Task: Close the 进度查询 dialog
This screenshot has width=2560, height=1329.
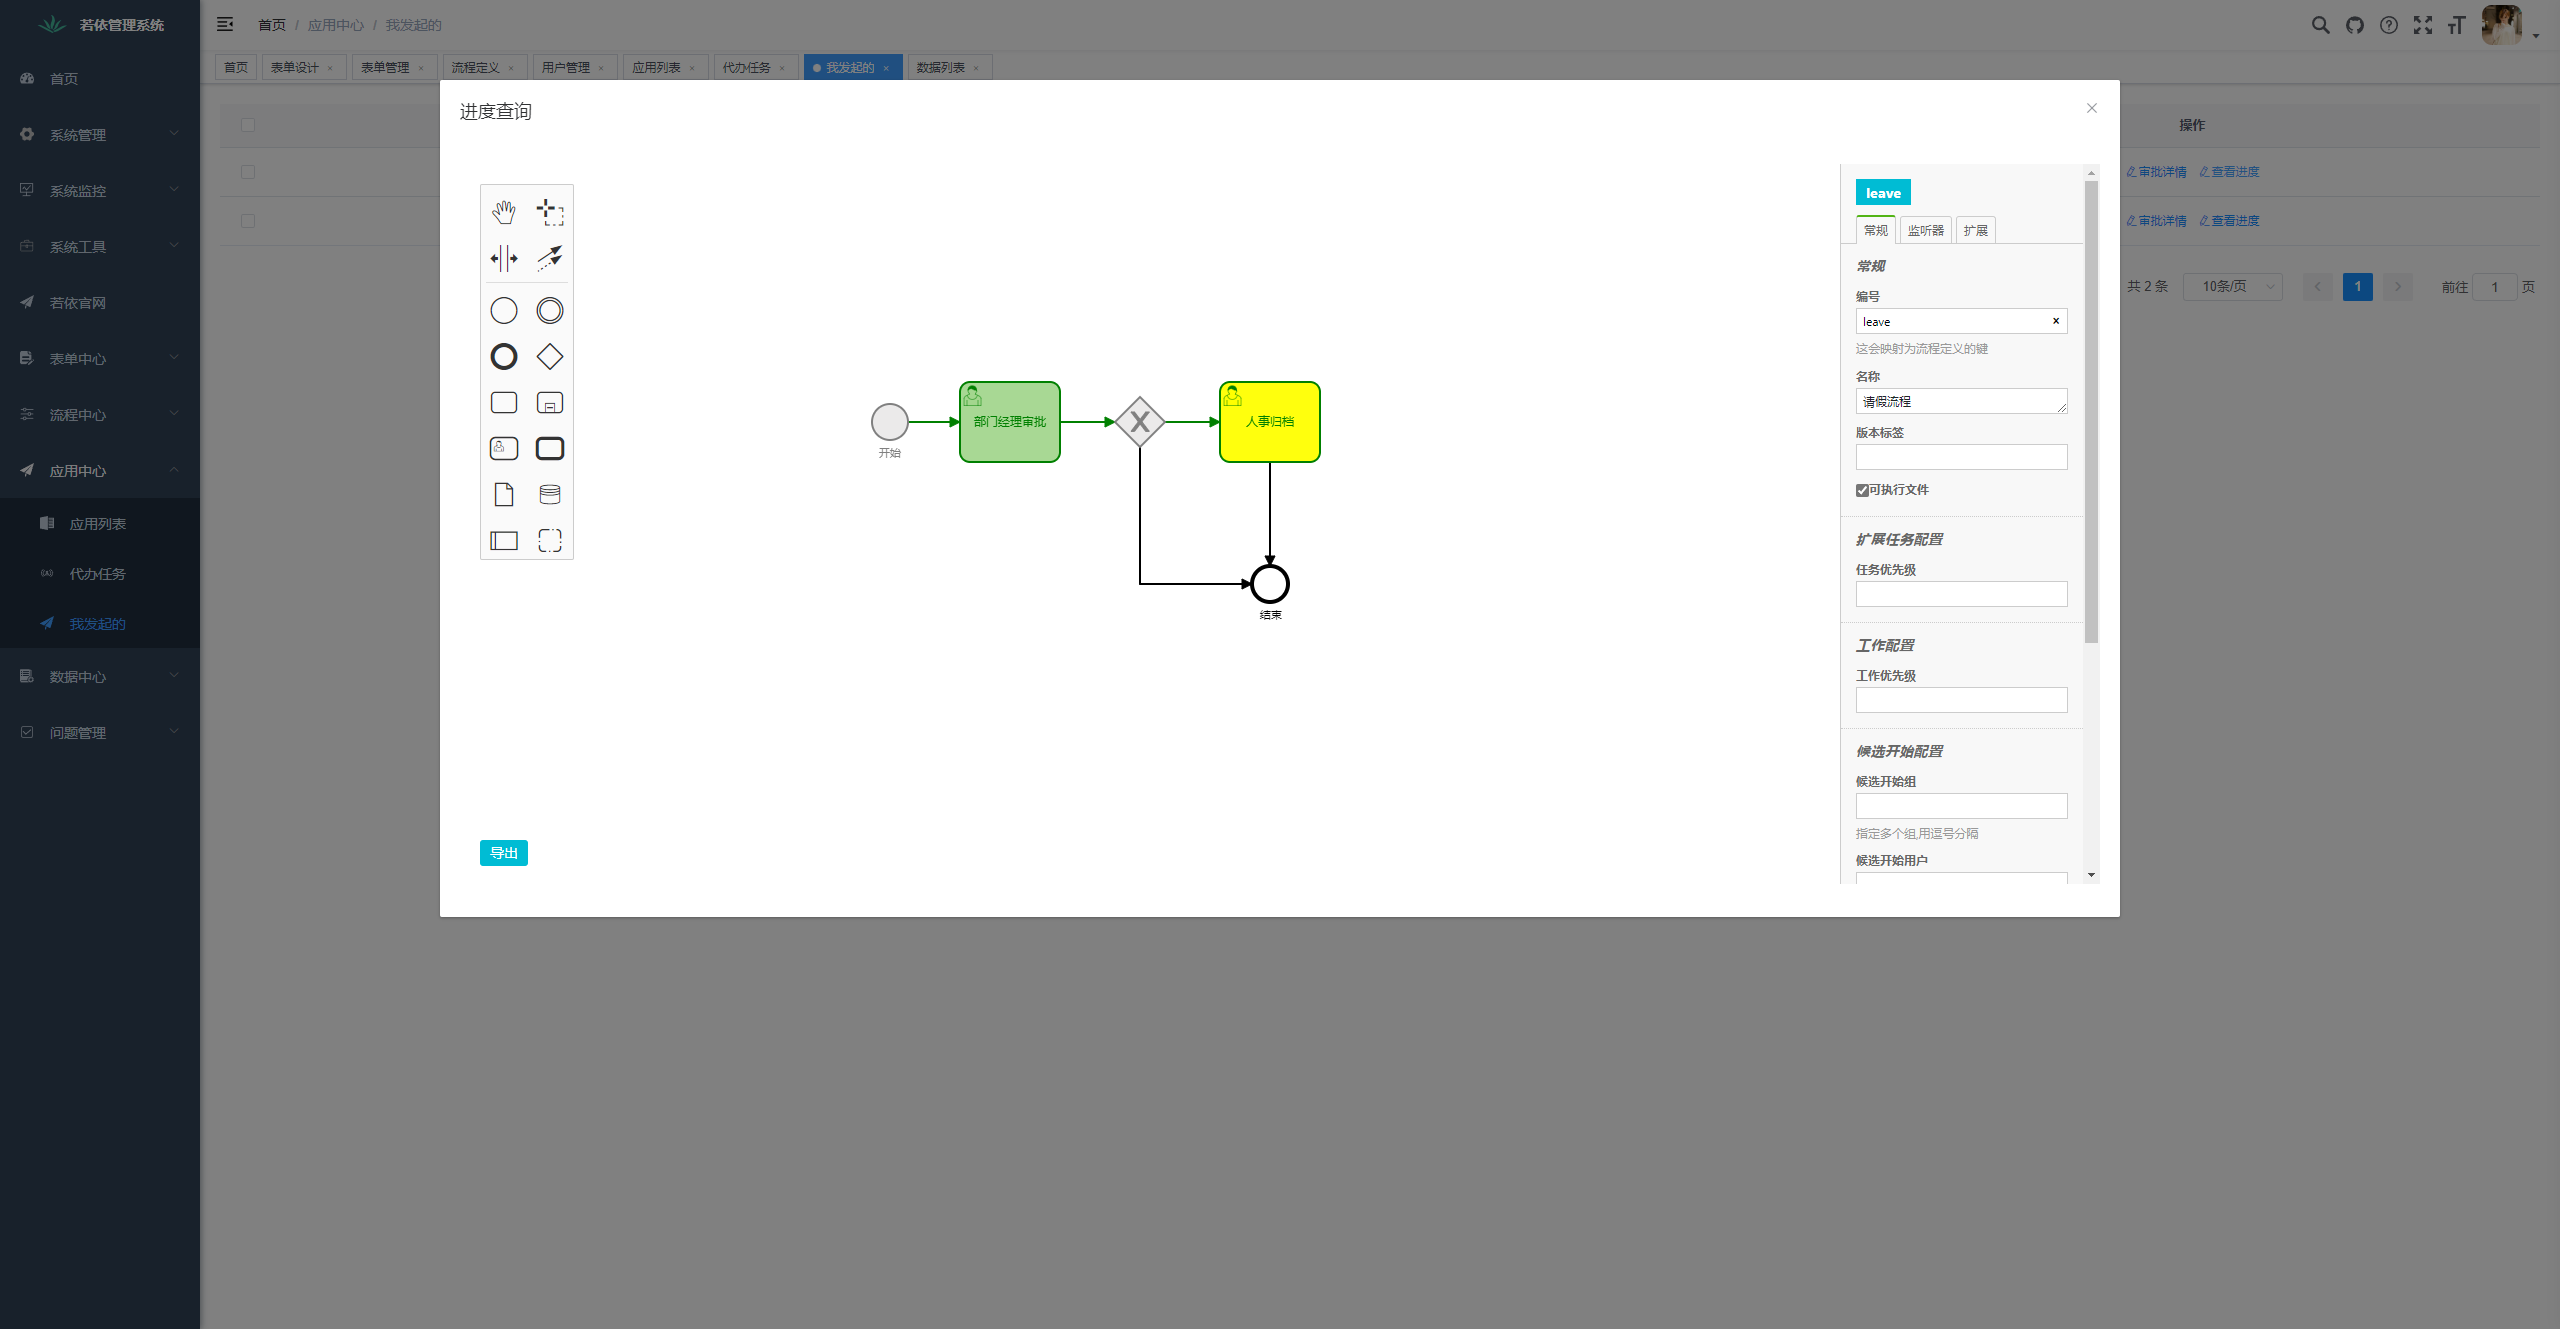Action: [2092, 108]
